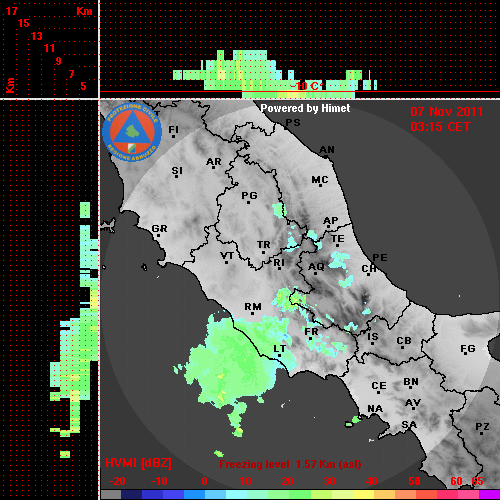
Task: Click the AN city label
Action: click(327, 150)
